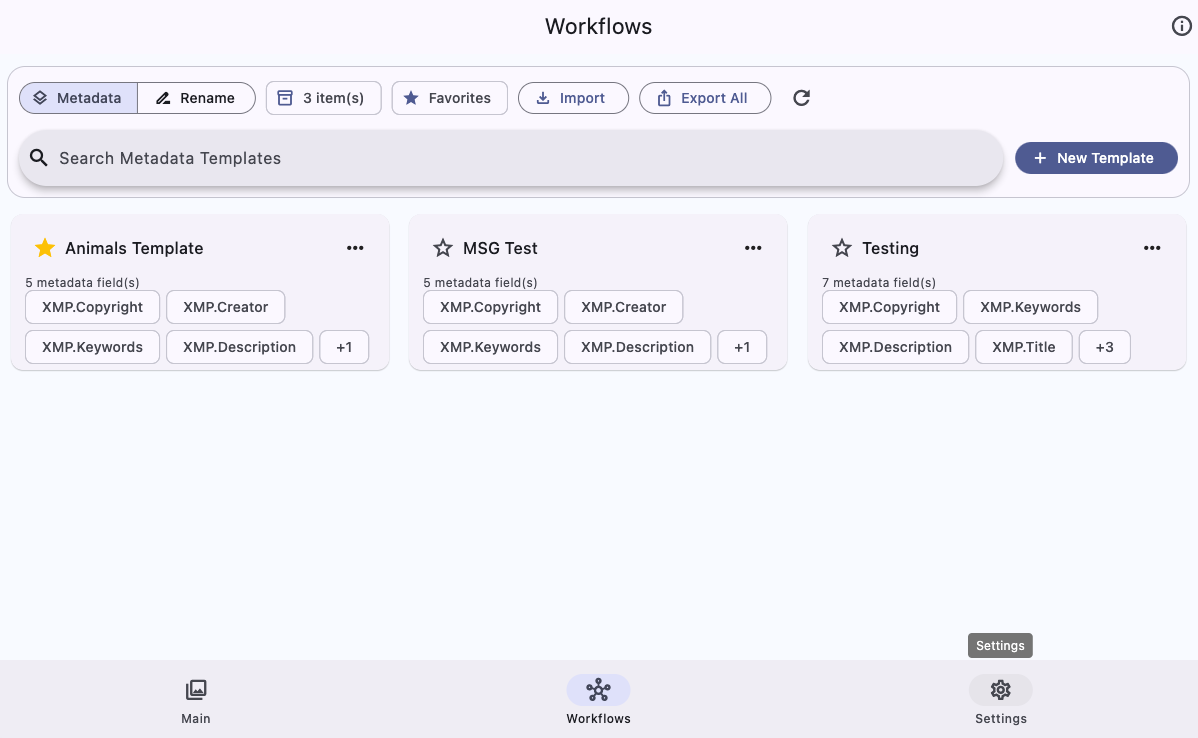The height and width of the screenshot is (738, 1198).
Task: Click XMP.Title chip in Testing card
Action: click(1024, 347)
